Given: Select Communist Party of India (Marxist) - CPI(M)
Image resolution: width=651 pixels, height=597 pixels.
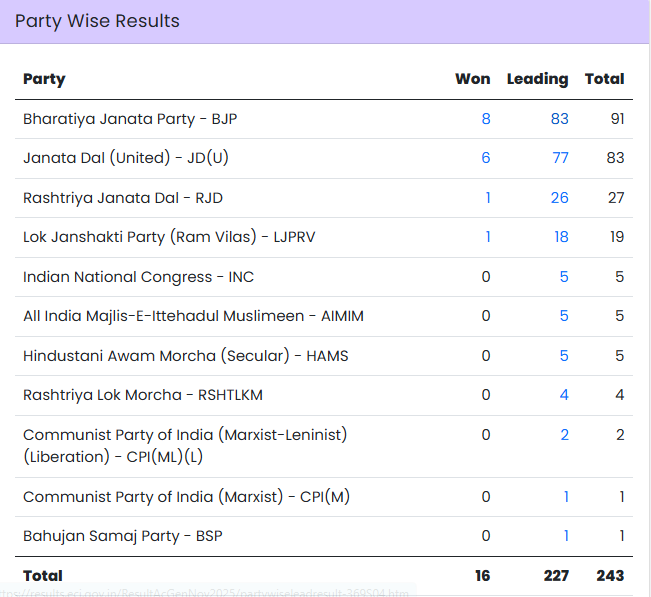Looking at the screenshot, I should [x=186, y=497].
